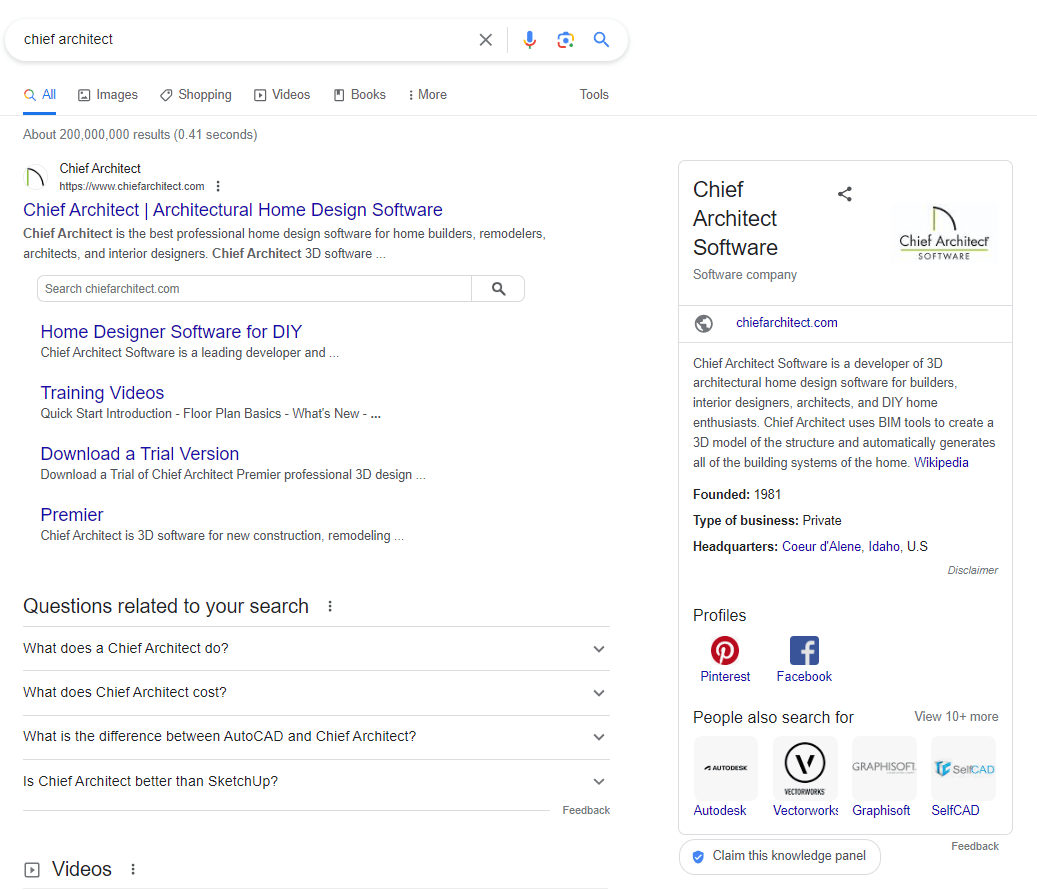Click the View 10+ more link
The width and height of the screenshot is (1037, 890).
click(x=956, y=717)
